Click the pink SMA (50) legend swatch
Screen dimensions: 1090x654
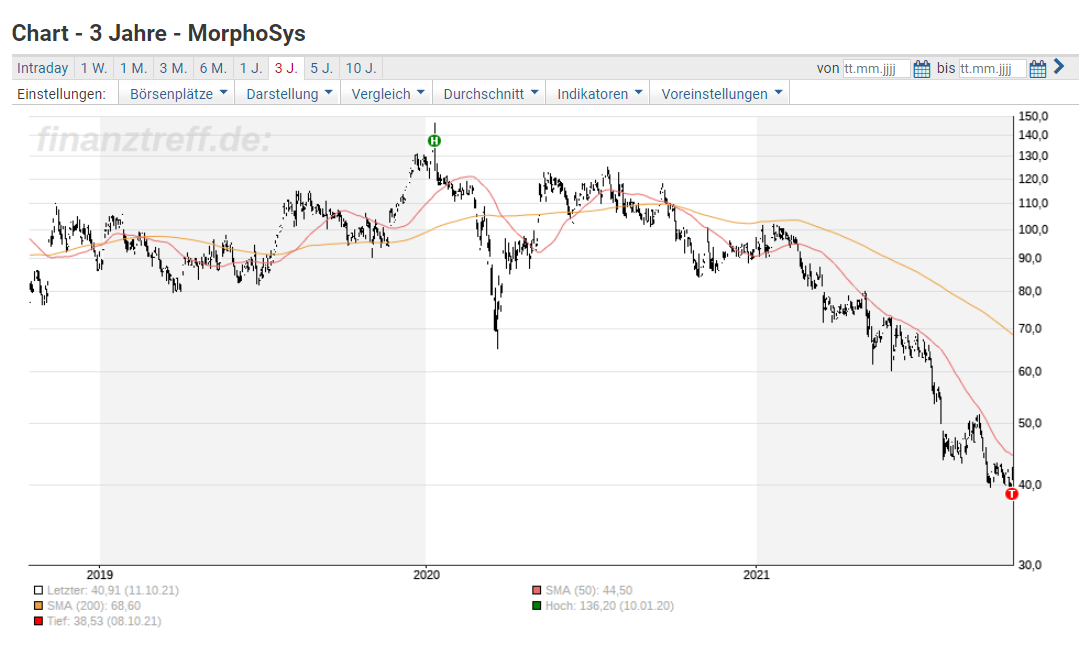(x=536, y=591)
